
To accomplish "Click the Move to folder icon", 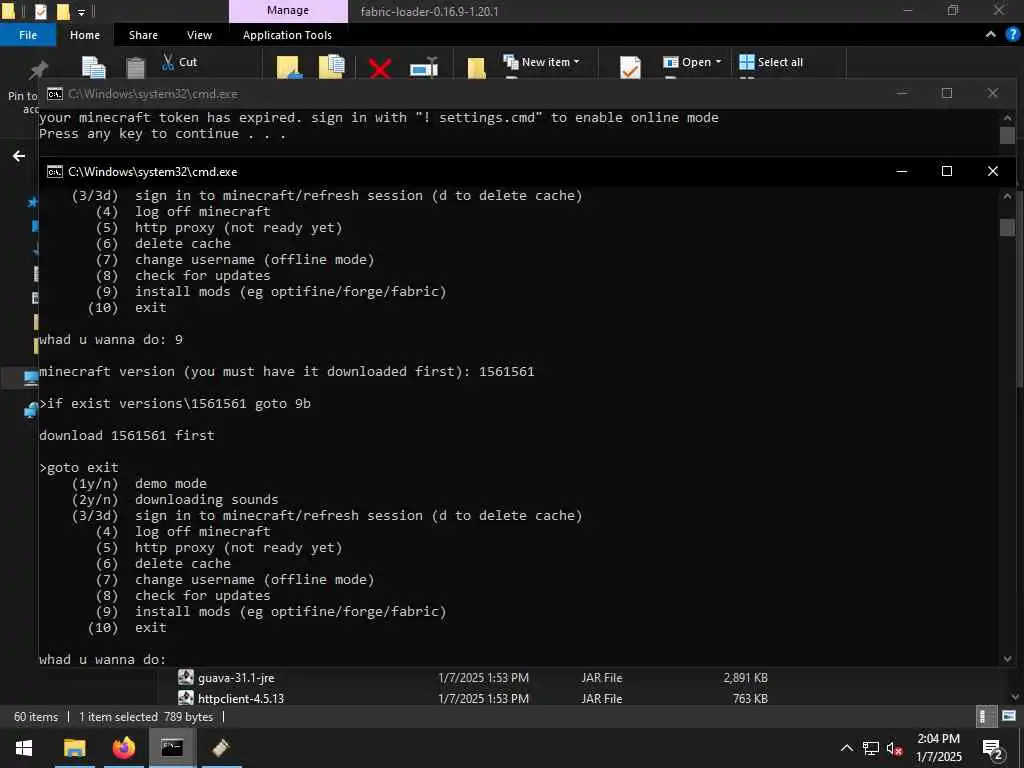I will 289,67.
